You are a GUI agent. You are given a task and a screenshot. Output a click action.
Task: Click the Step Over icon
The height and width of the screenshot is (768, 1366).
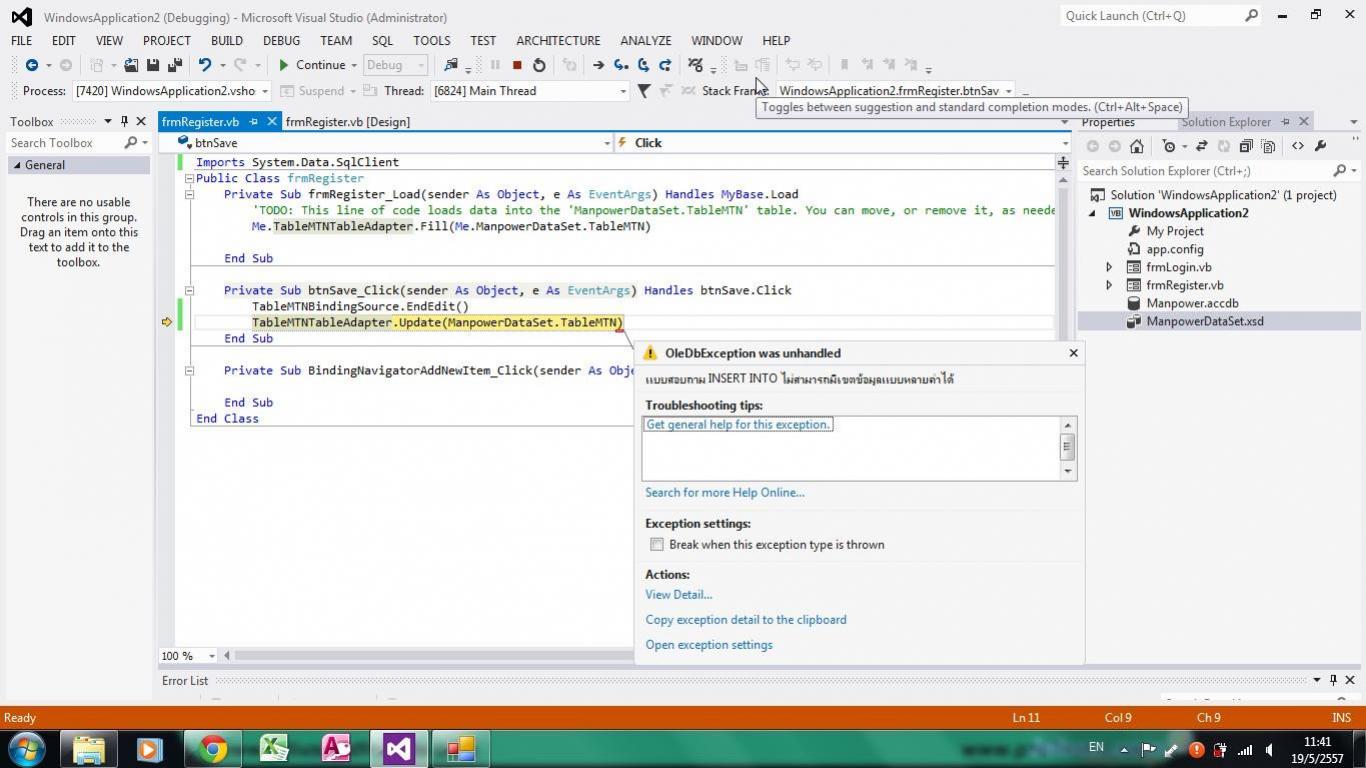pos(643,65)
